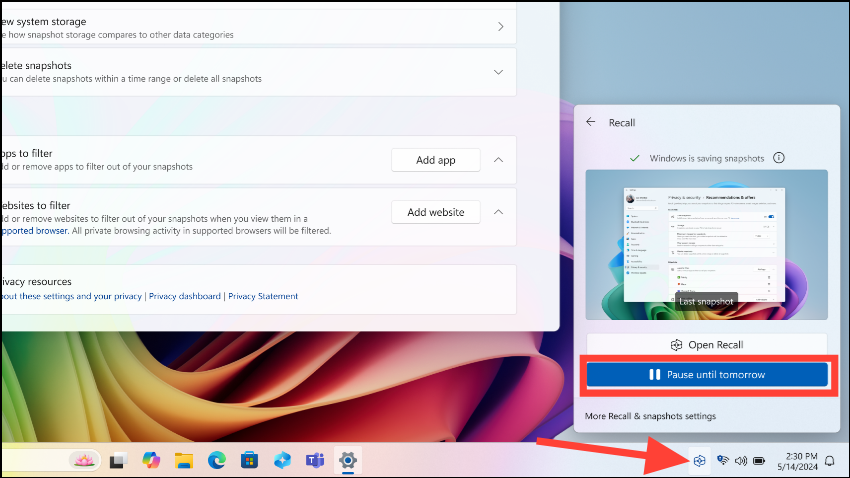The image size is (850, 478).
Task: Open settings and your privacy link
Action: tap(71, 296)
